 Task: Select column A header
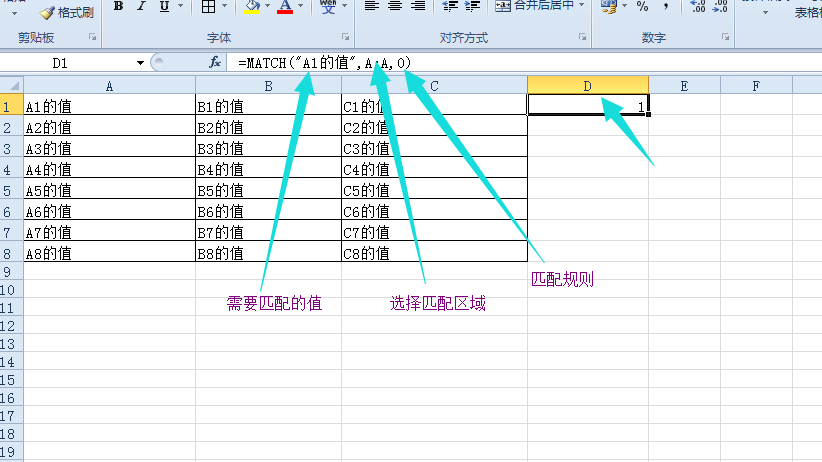pyautogui.click(x=109, y=85)
